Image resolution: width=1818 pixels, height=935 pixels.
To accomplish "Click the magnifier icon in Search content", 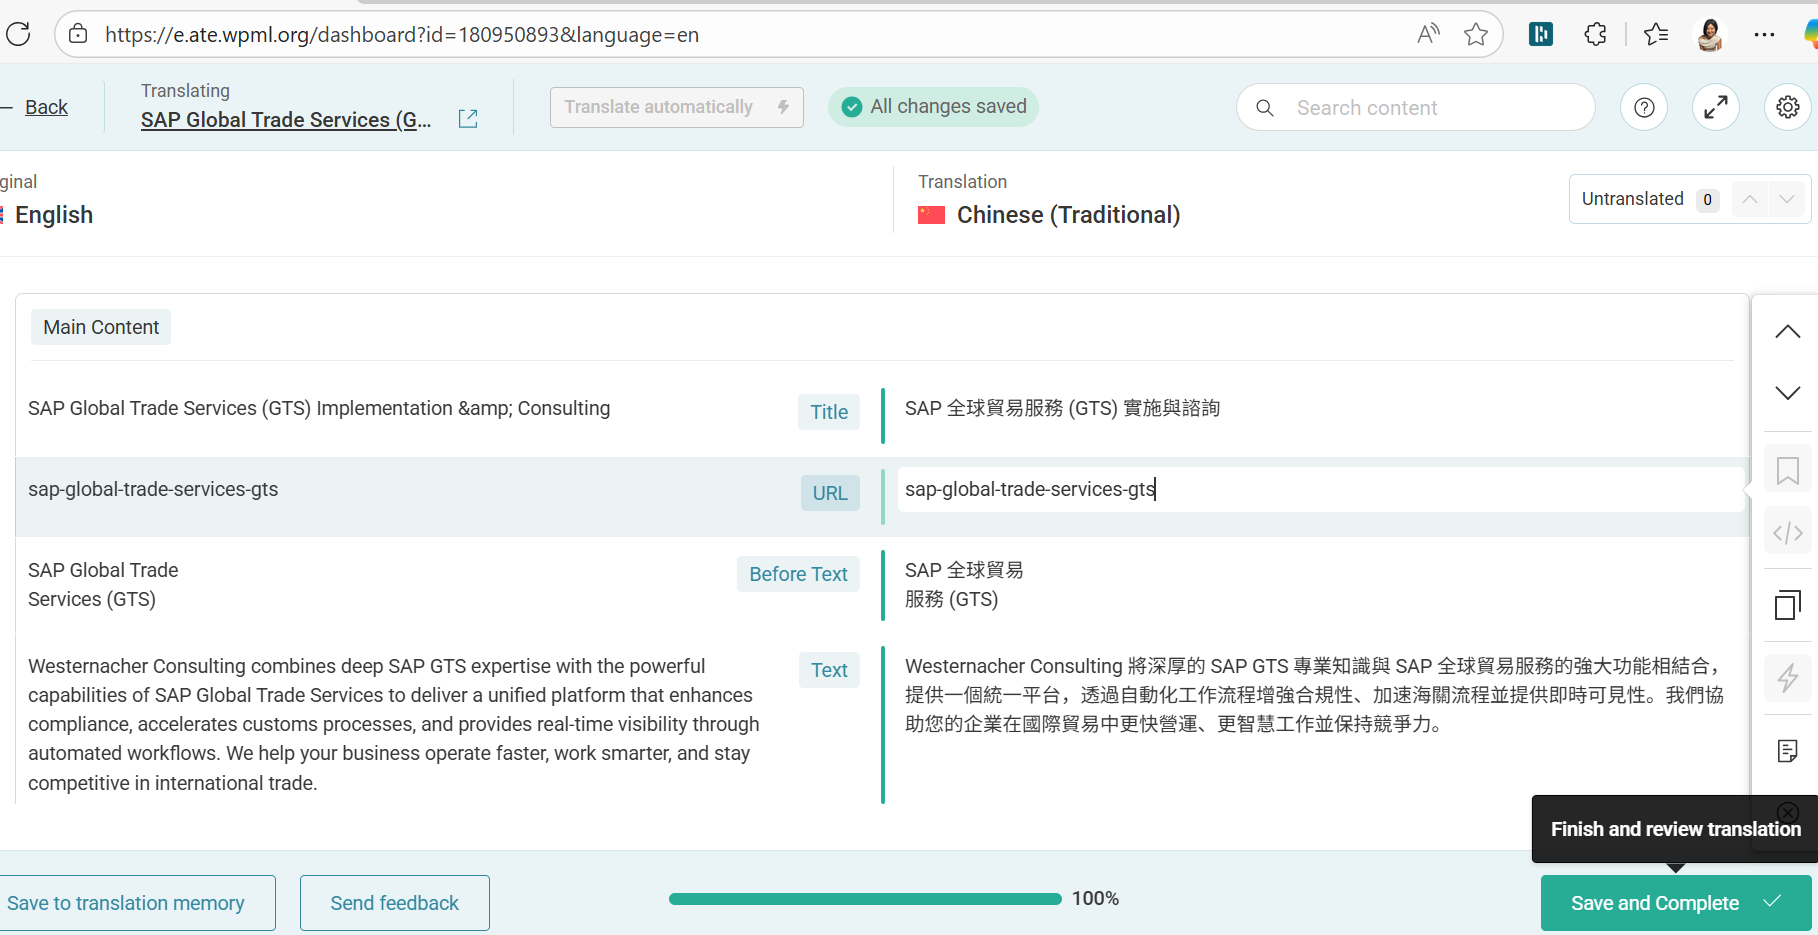I will pyautogui.click(x=1265, y=108).
